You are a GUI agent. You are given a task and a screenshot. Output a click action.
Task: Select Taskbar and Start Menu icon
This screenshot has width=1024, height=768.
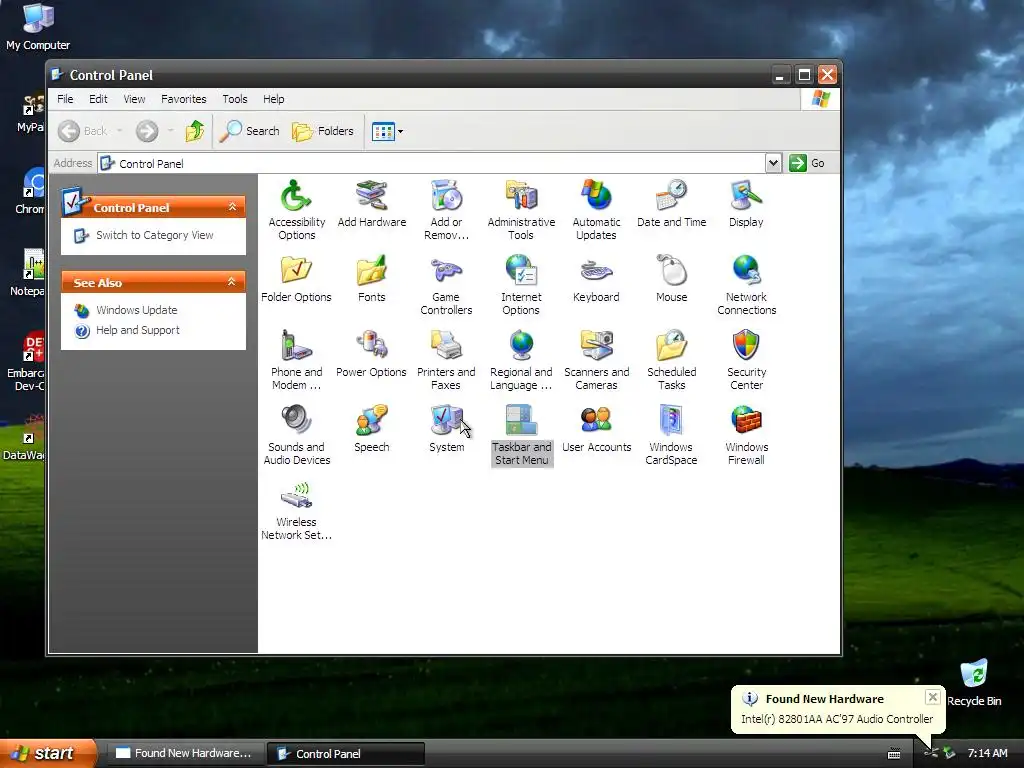521,435
